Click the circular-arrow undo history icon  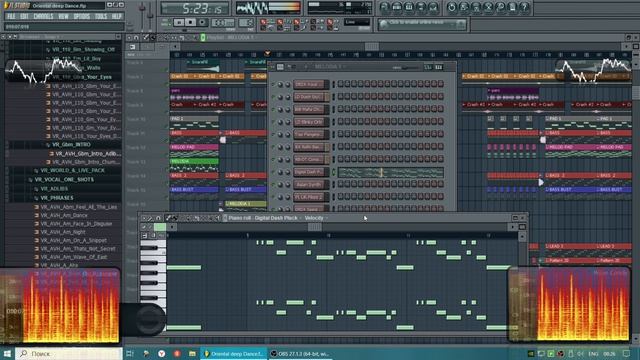coord(451,7)
